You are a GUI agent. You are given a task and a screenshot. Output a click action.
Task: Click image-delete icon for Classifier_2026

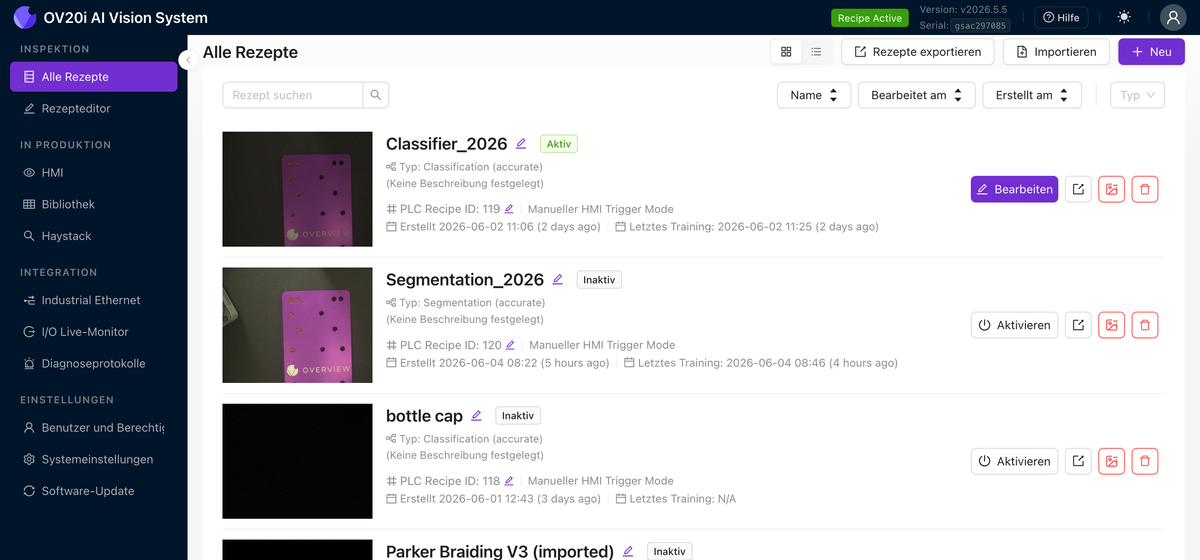click(x=1112, y=189)
